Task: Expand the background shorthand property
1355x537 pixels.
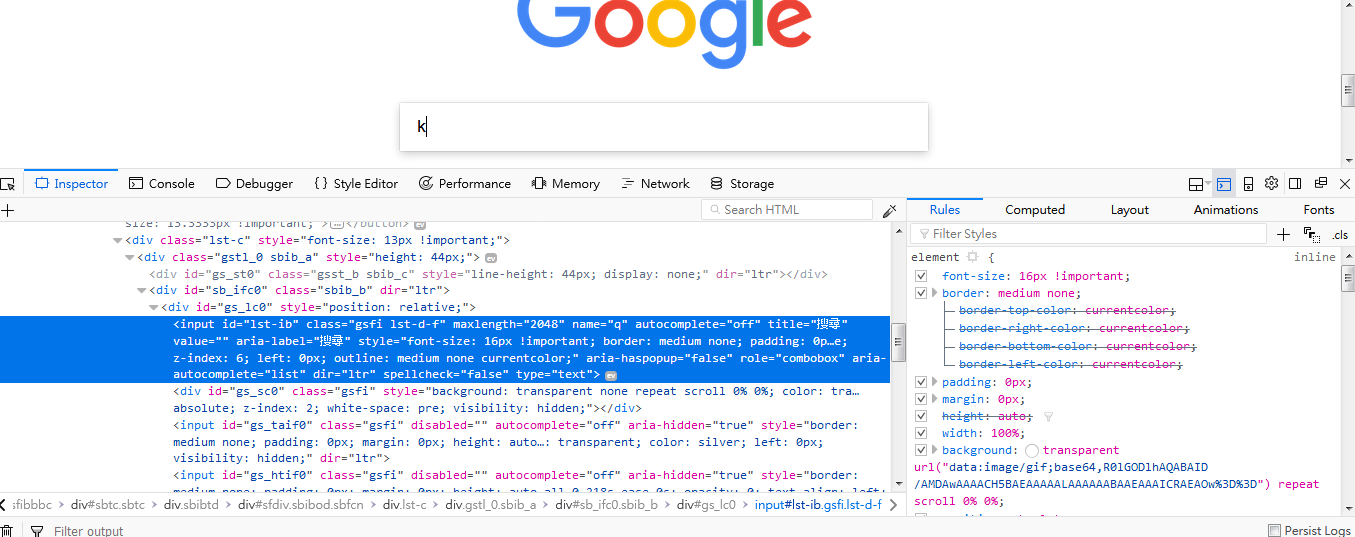Action: tap(935, 450)
